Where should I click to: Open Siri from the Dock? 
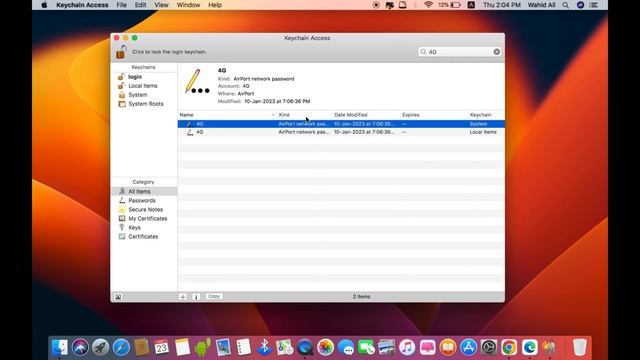[80, 347]
